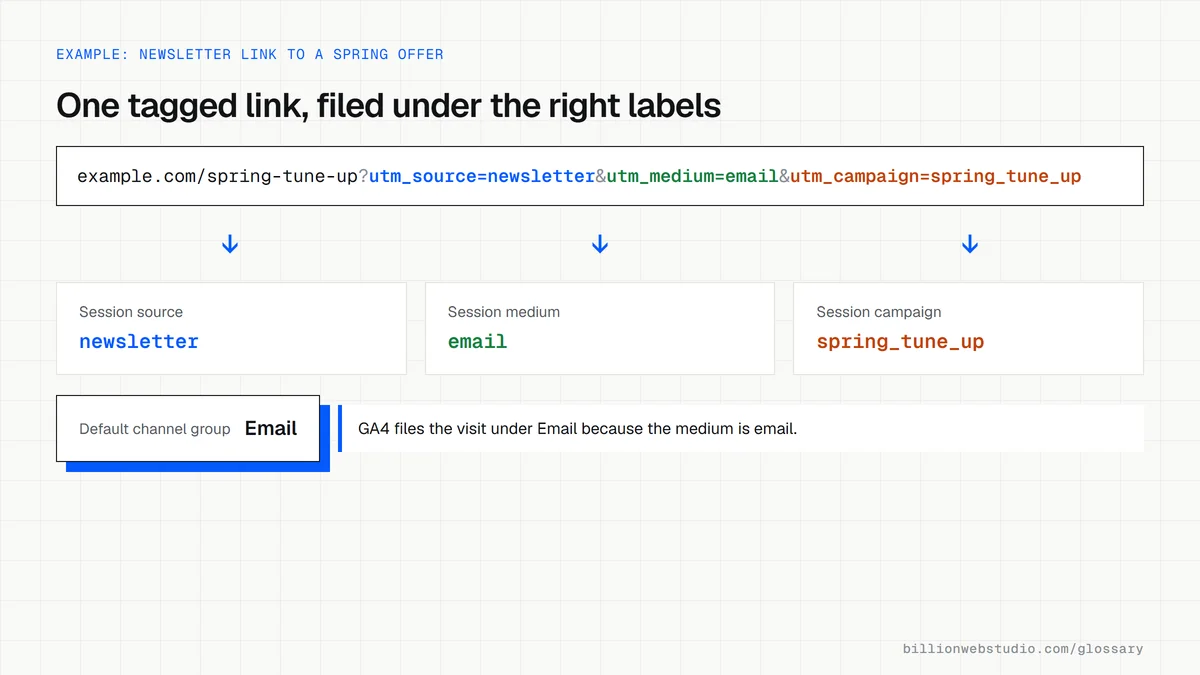The image size is (1200, 675).
Task: Click the 'Example: Newsletter link to a spring offer' caption
Action: point(249,54)
